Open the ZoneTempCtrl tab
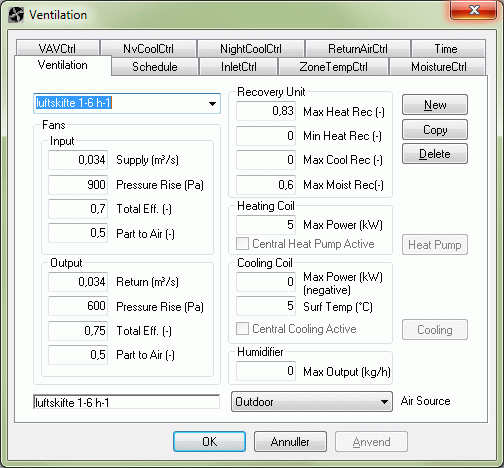This screenshot has width=504, height=468. pyautogui.click(x=333, y=67)
